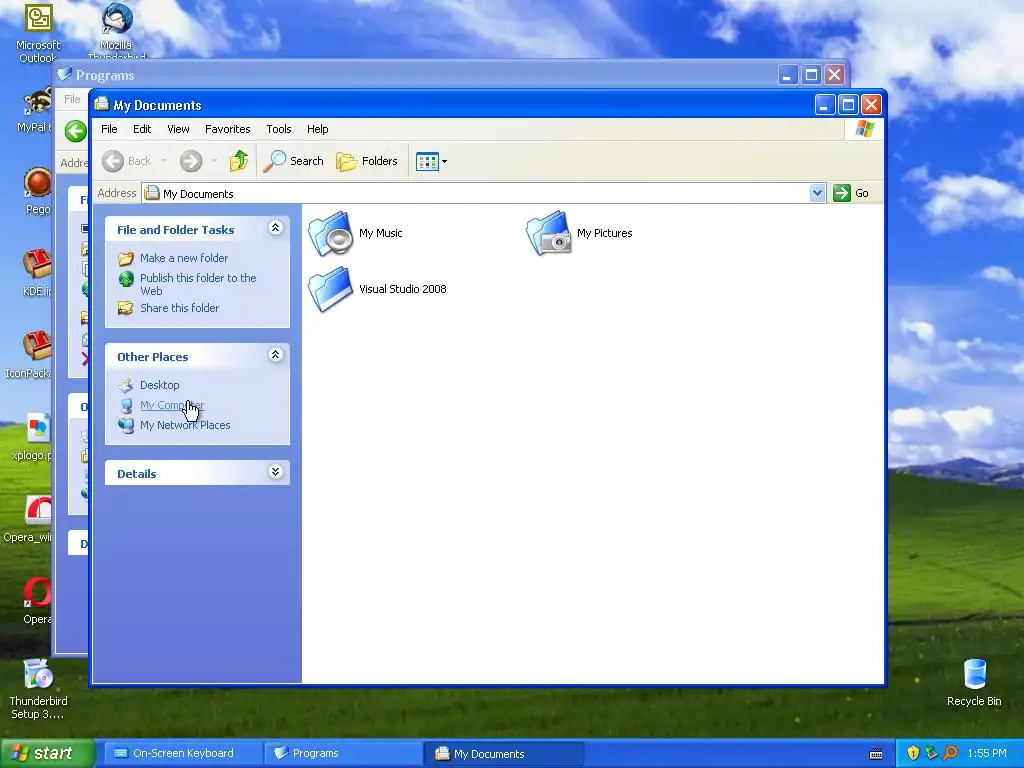Open the Views dropdown button
This screenshot has height=768, width=1024.
click(x=432, y=161)
